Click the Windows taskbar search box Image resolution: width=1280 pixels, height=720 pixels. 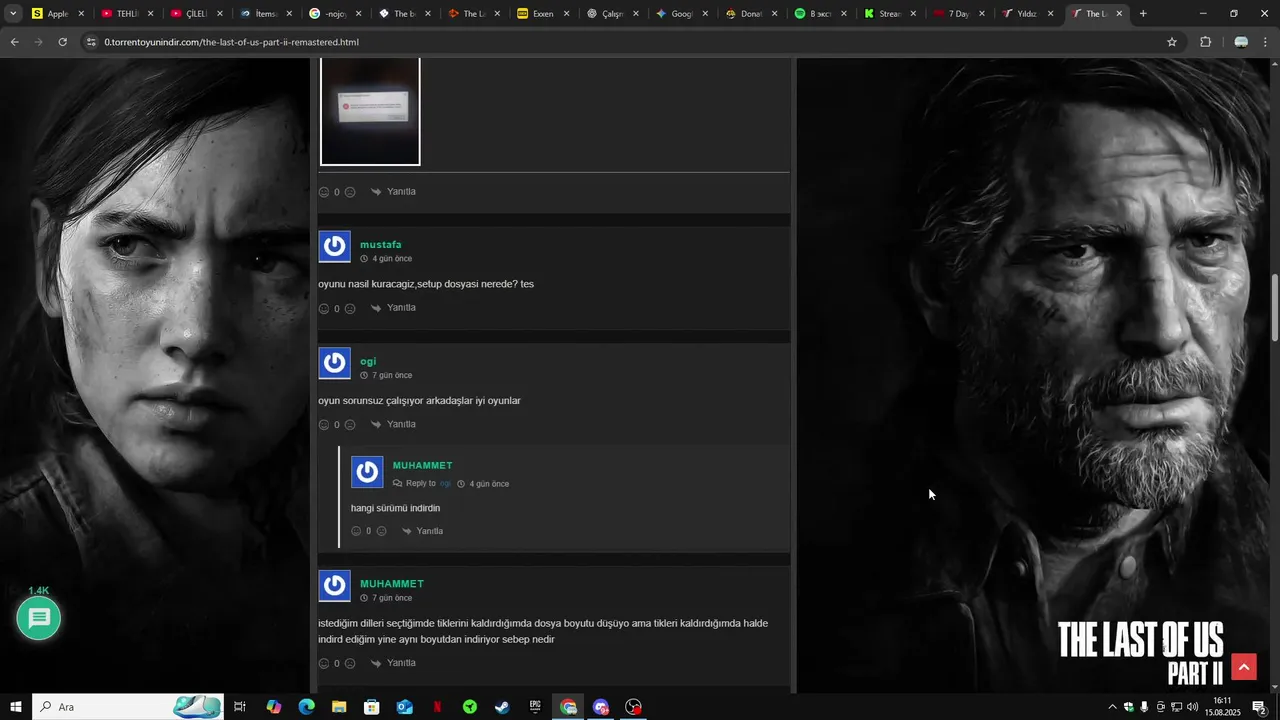click(128, 707)
